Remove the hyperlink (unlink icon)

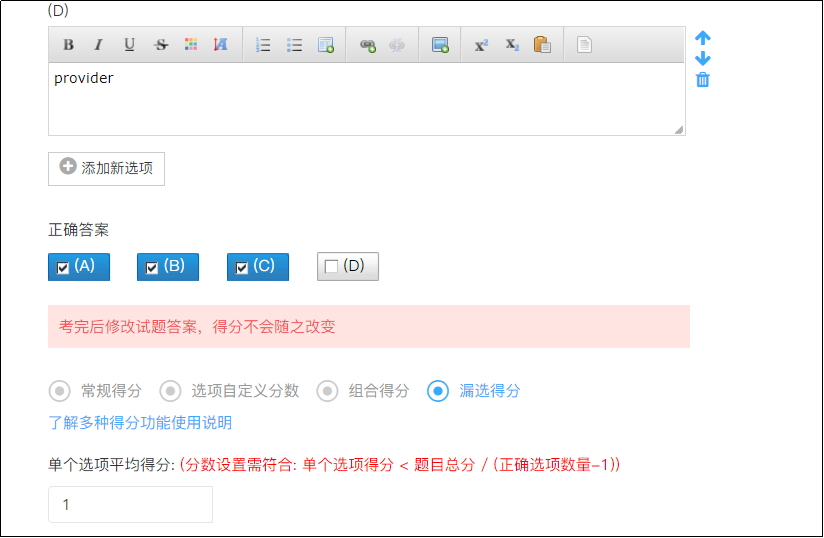(397, 45)
